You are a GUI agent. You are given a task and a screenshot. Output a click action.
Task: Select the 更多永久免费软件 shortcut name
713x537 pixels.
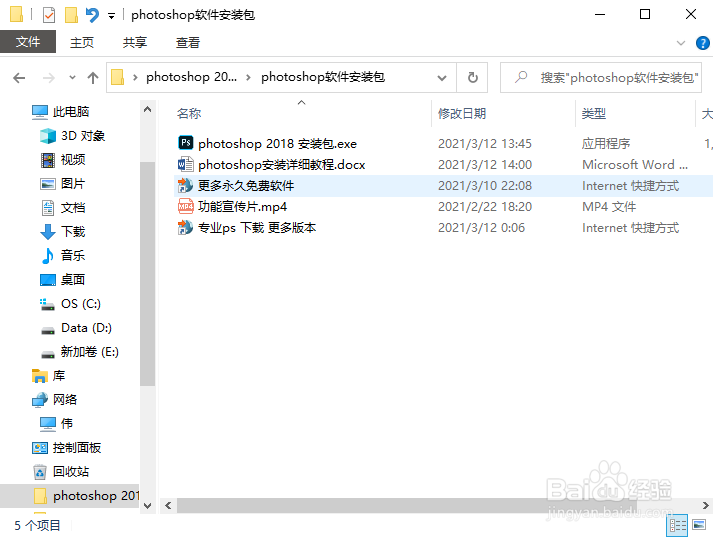point(246,186)
